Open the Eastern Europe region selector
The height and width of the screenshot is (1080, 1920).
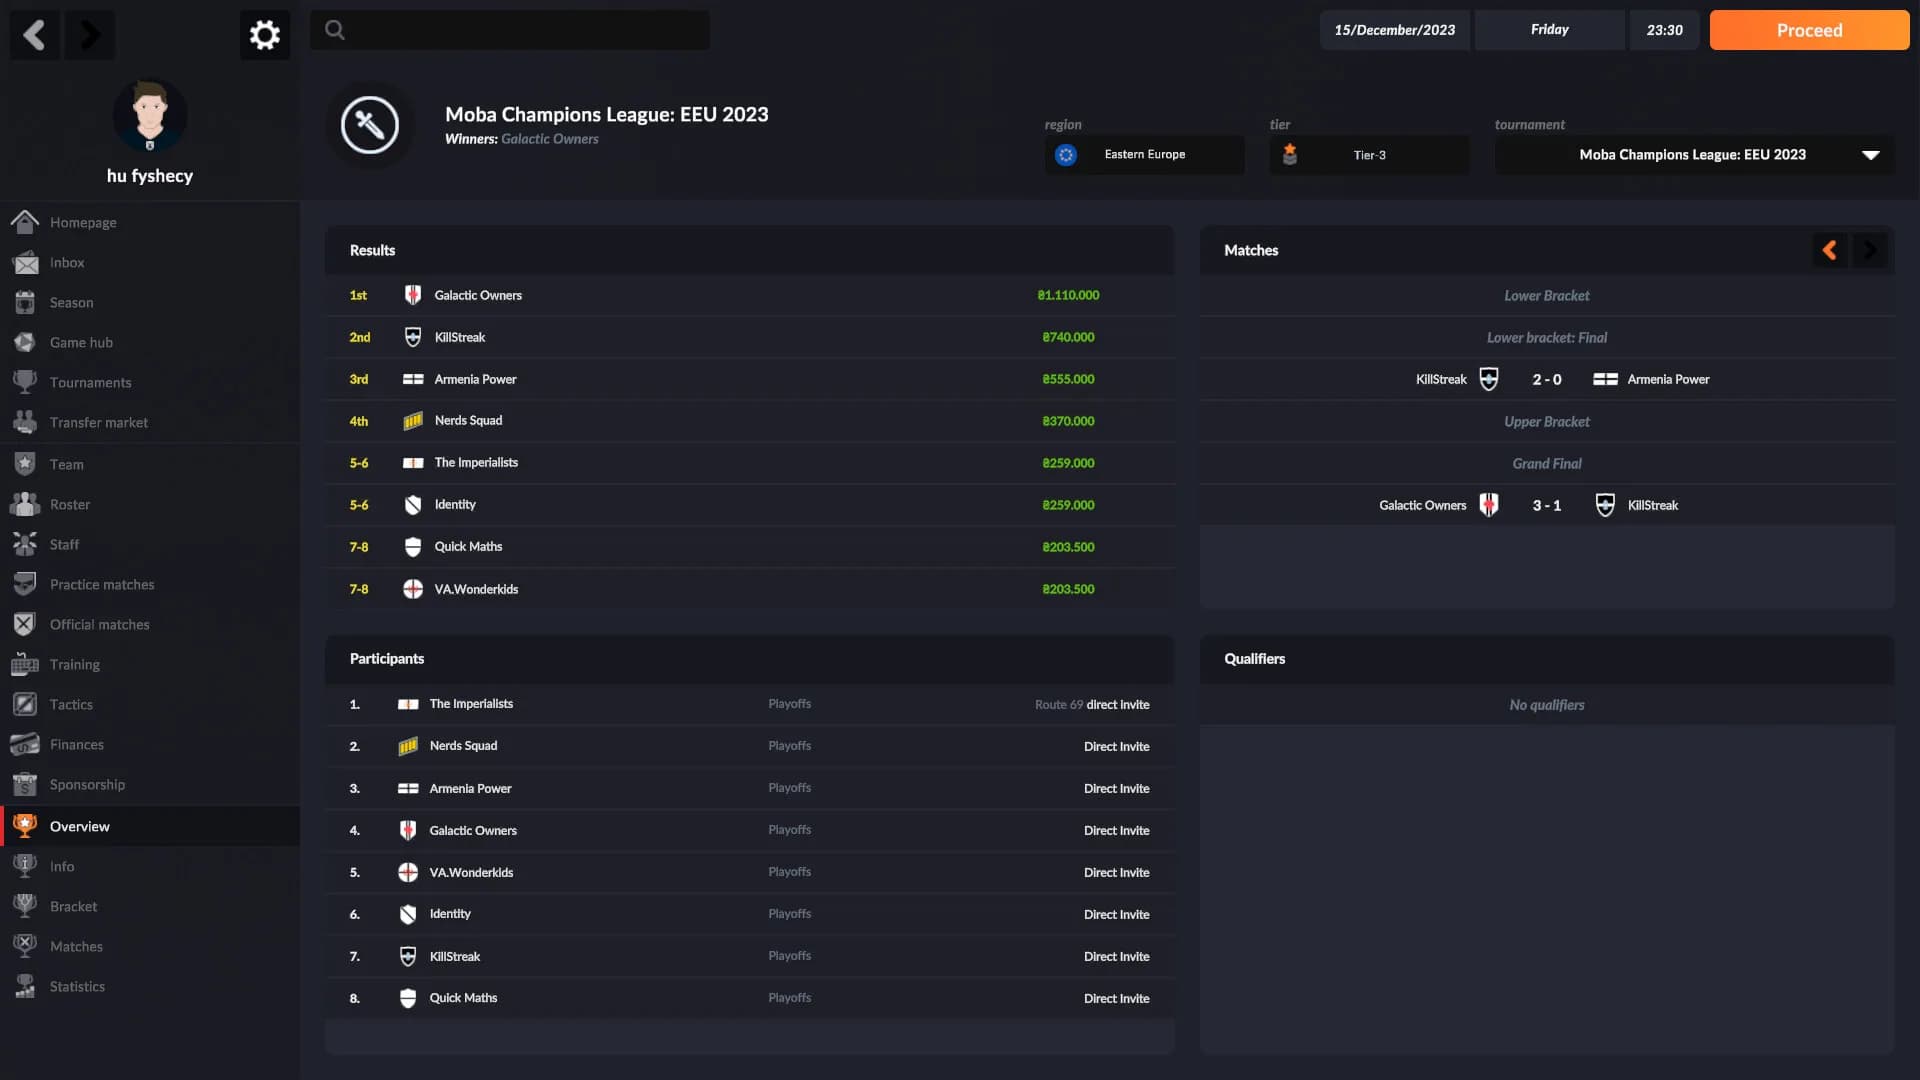click(x=1145, y=155)
